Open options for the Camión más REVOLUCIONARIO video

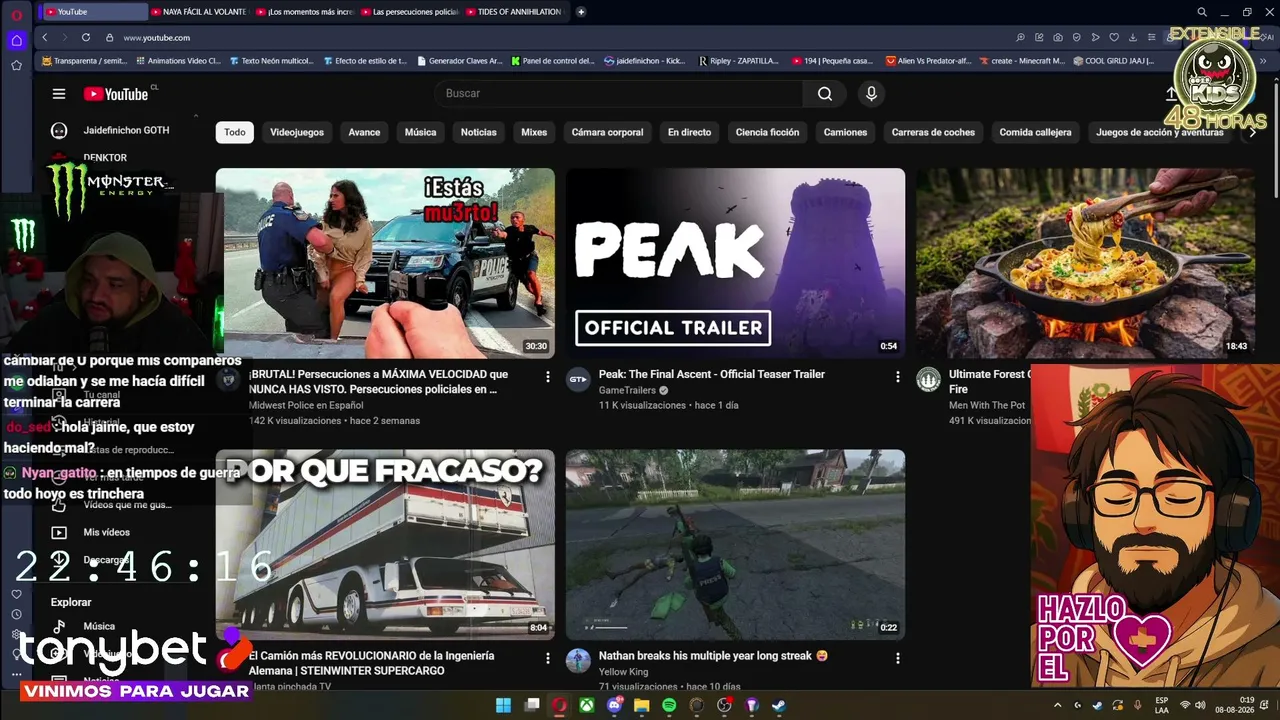(547, 658)
